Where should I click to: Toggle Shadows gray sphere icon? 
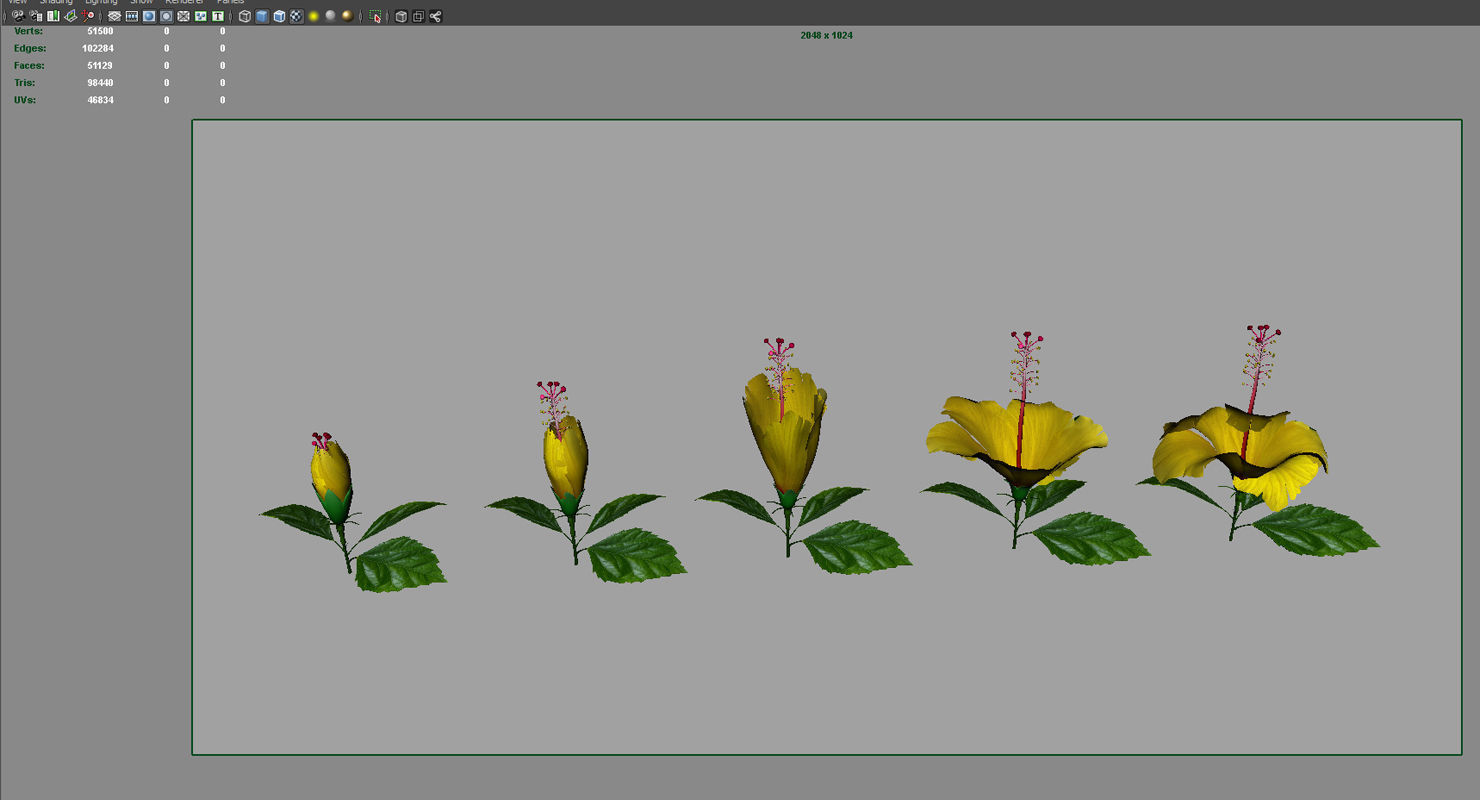pyautogui.click(x=330, y=16)
